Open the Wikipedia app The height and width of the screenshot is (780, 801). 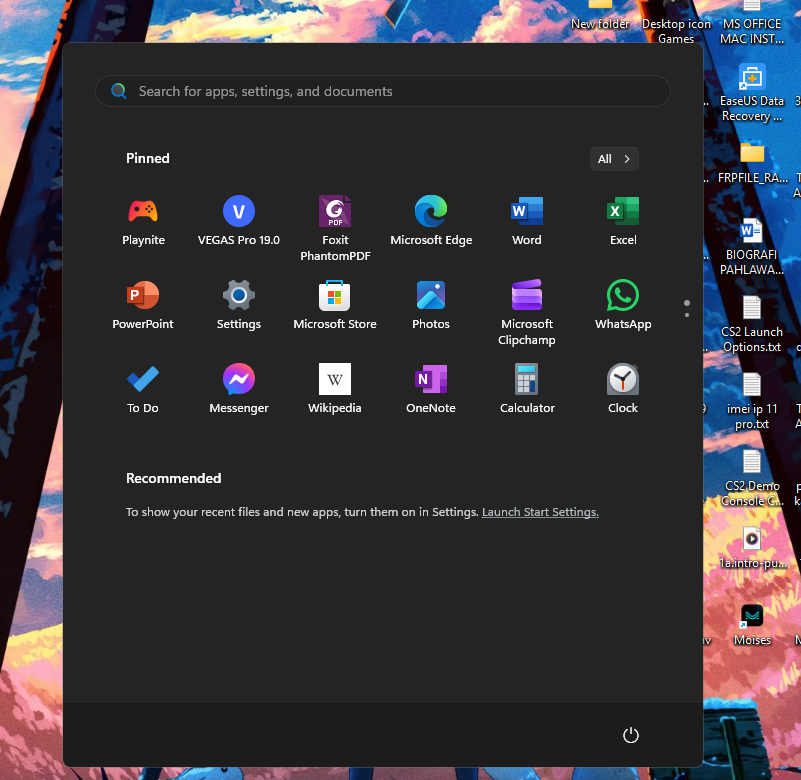335,389
